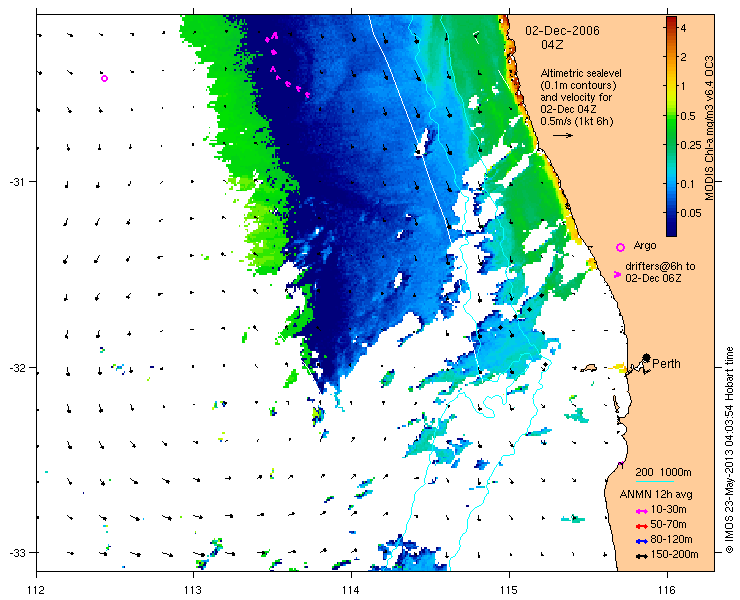
Task: Click the date label 02-Dec-2006
Action: coord(563,31)
